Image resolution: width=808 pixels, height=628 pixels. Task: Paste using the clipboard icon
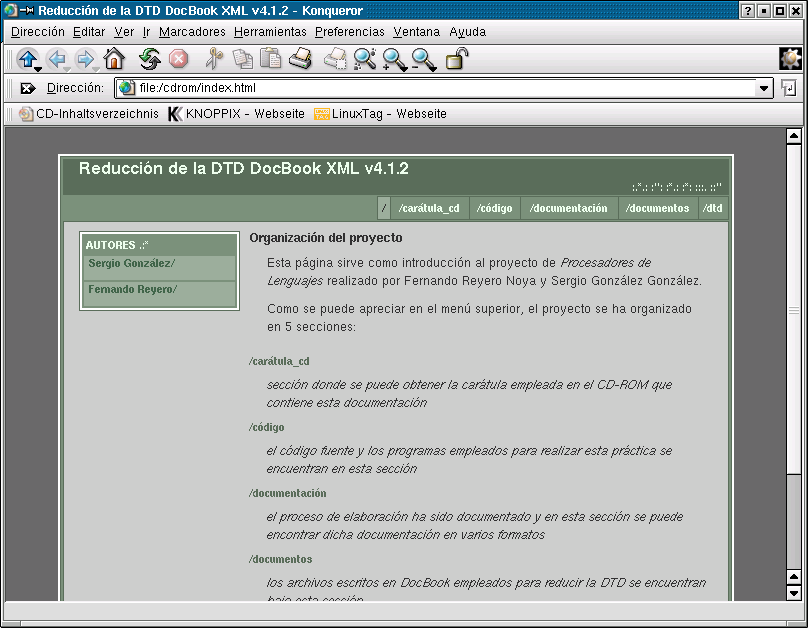271,58
